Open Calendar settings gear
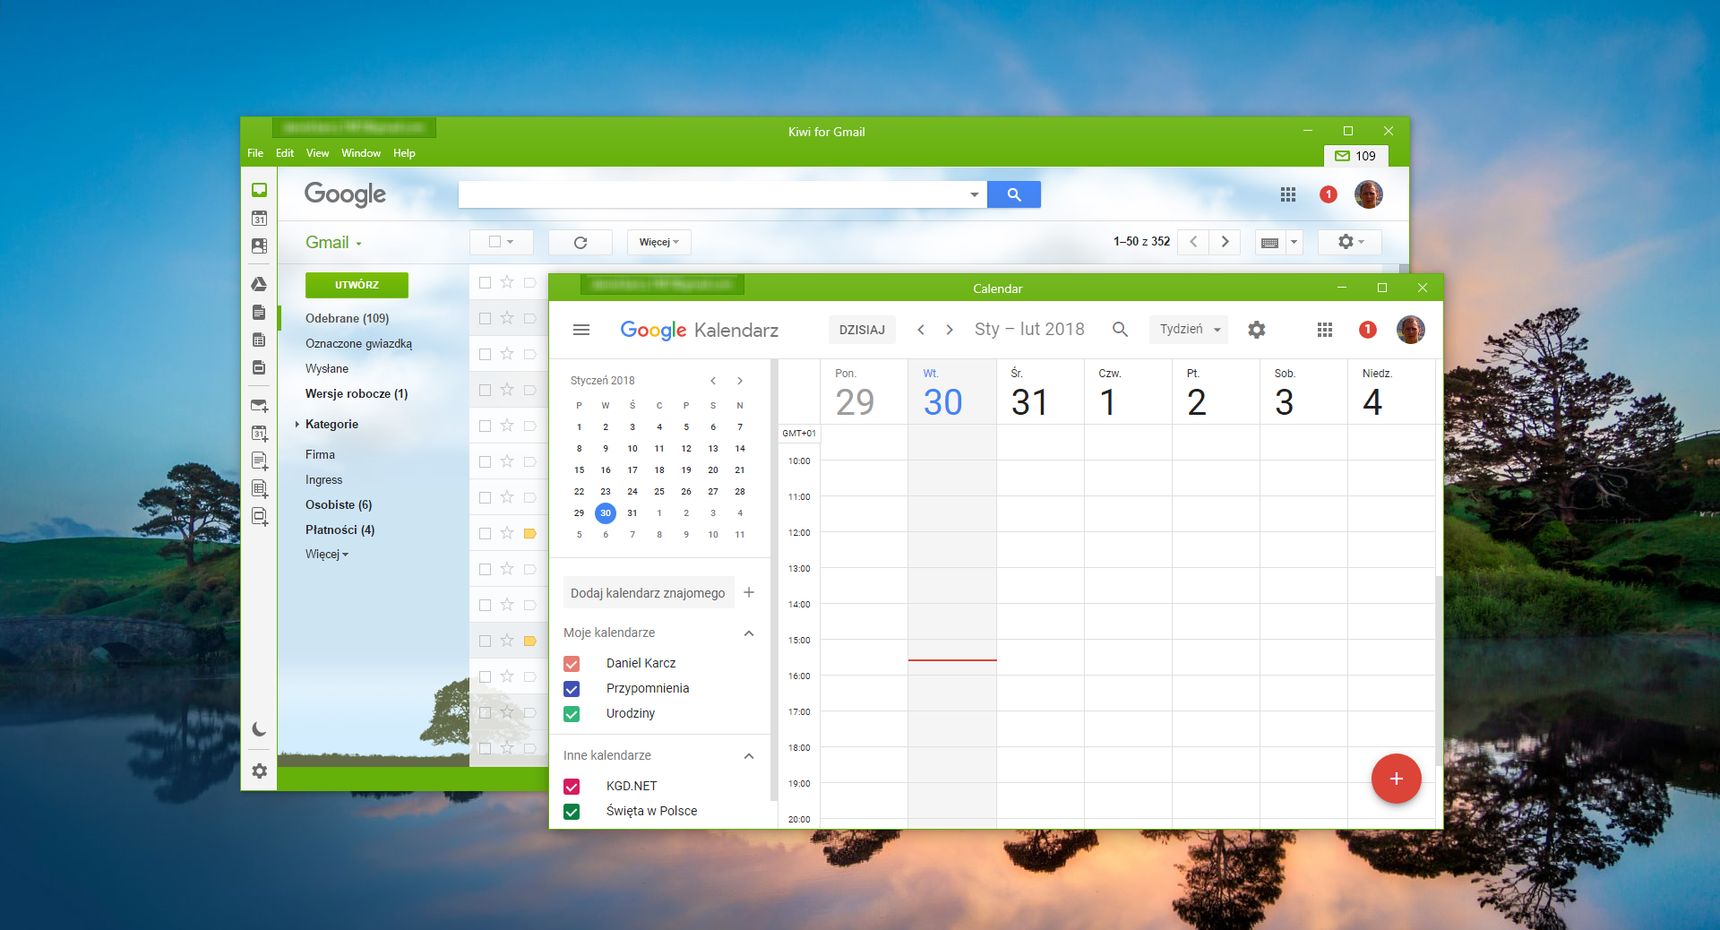Screen dimensions: 1720x930 (x=1257, y=330)
